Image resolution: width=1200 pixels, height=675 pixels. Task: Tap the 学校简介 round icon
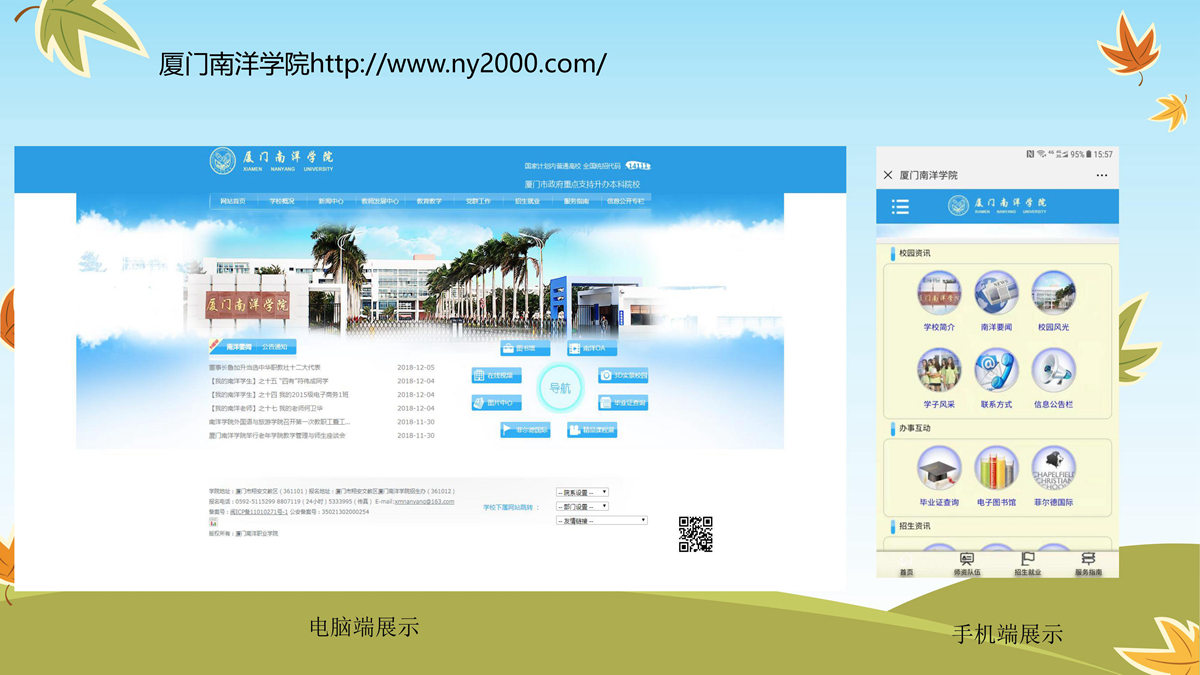click(939, 293)
